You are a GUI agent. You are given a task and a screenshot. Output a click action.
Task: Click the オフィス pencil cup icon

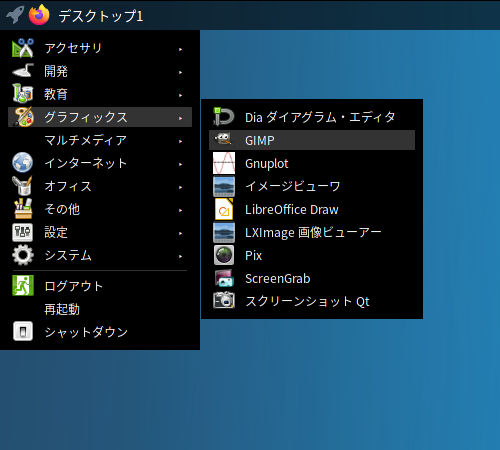23,186
